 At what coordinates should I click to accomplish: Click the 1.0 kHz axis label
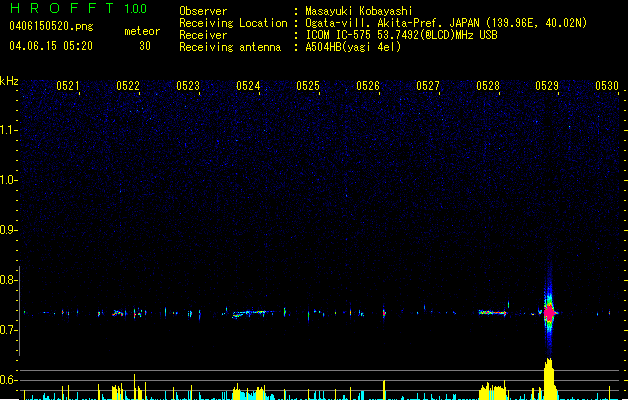8,180
